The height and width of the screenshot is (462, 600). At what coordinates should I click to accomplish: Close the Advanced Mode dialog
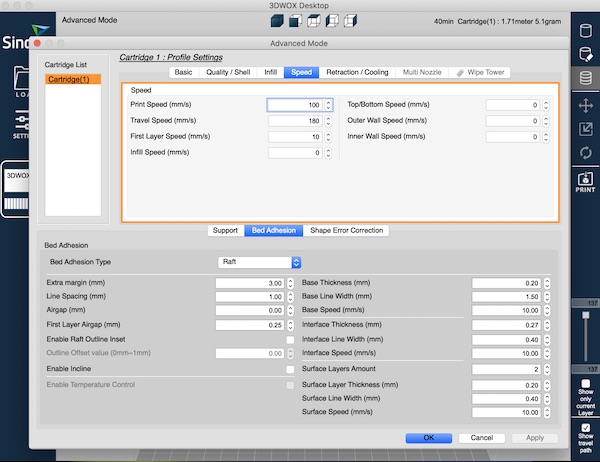(37, 43)
